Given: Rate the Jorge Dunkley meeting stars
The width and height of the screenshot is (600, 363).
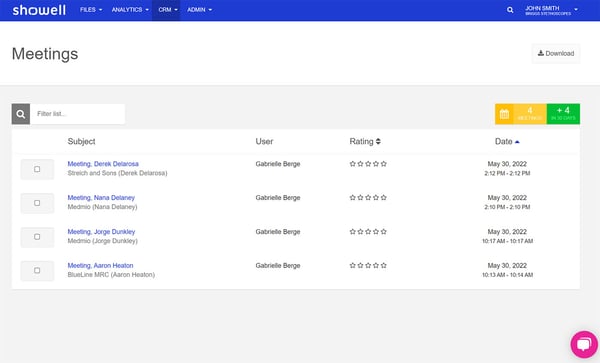Looking at the screenshot, I should click(368, 232).
